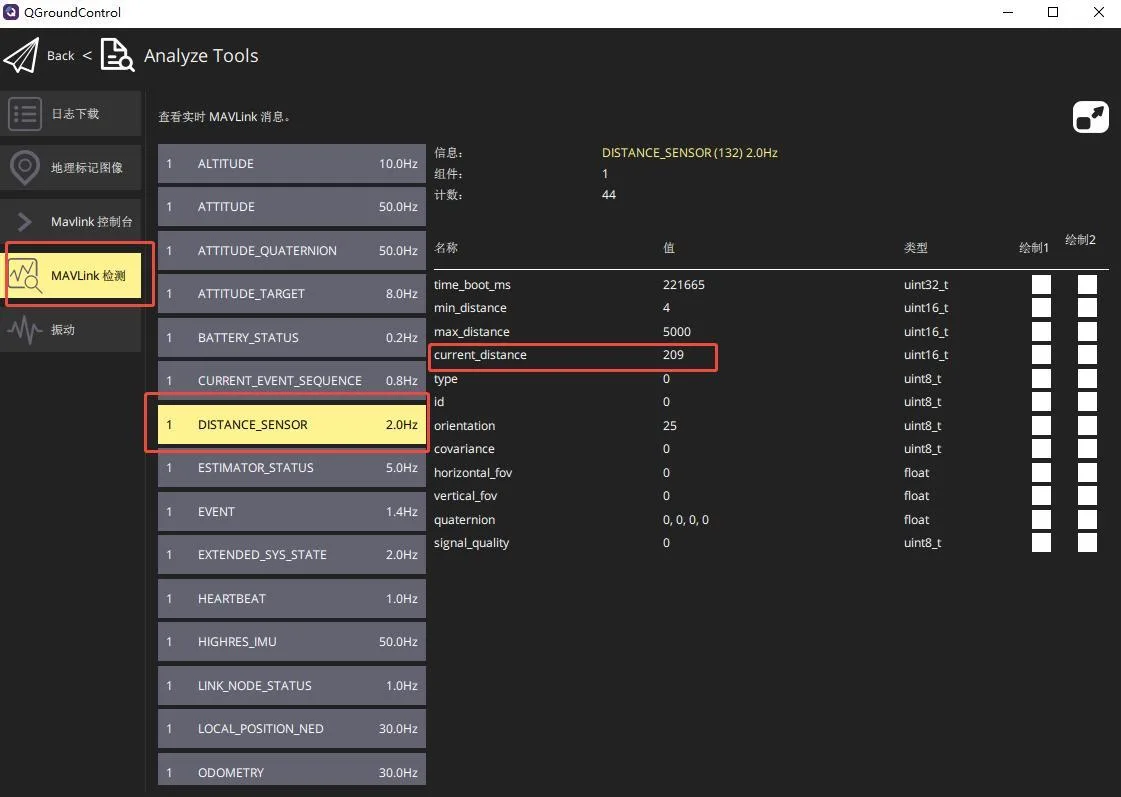Click the log download list icon

tap(25, 114)
